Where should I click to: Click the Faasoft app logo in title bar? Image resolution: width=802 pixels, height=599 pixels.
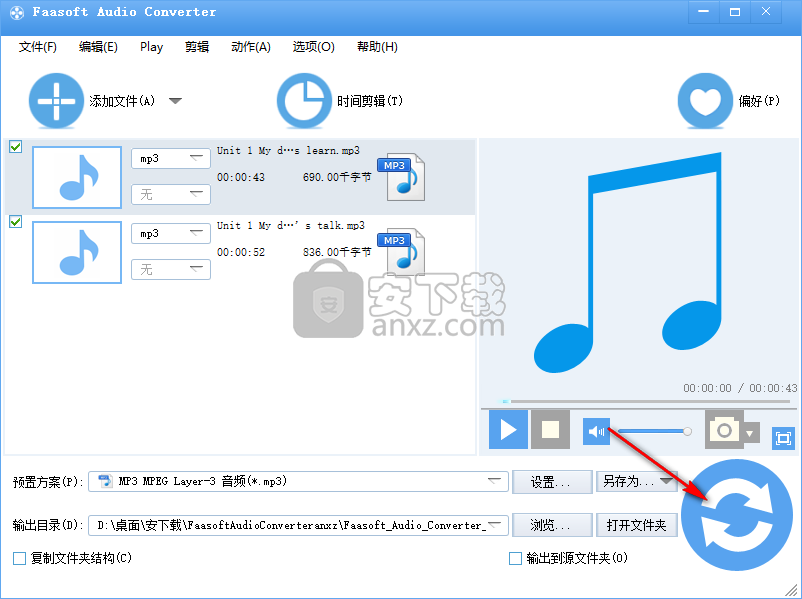point(17,12)
